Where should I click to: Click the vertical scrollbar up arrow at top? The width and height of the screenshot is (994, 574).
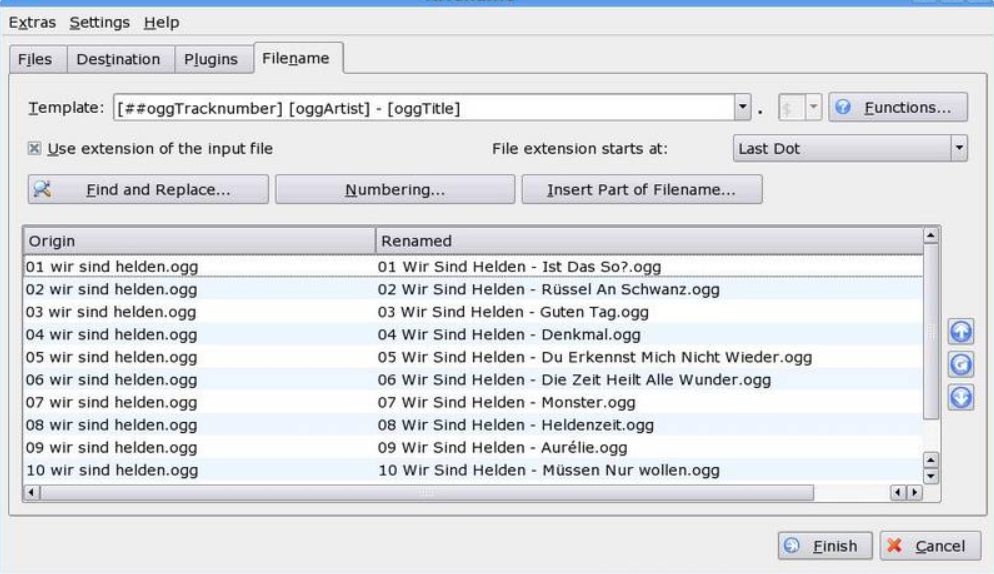tap(931, 236)
